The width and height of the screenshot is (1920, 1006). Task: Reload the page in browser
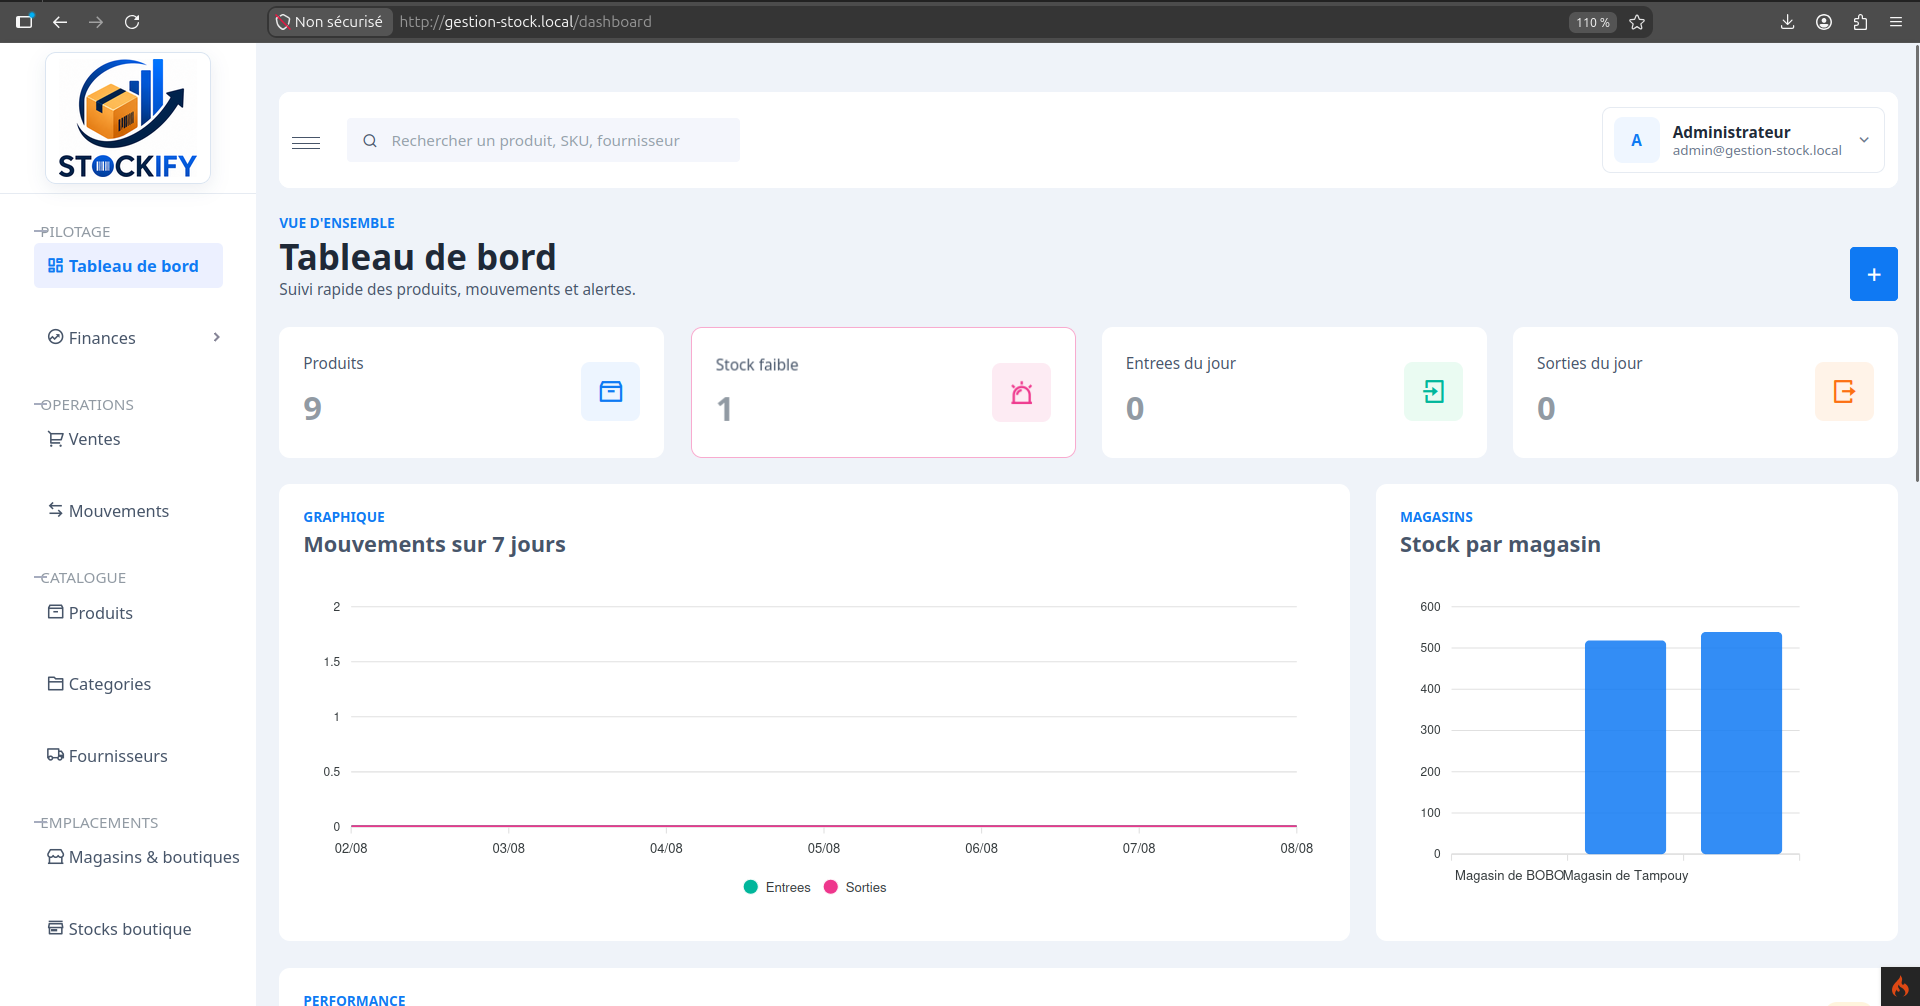pyautogui.click(x=132, y=22)
